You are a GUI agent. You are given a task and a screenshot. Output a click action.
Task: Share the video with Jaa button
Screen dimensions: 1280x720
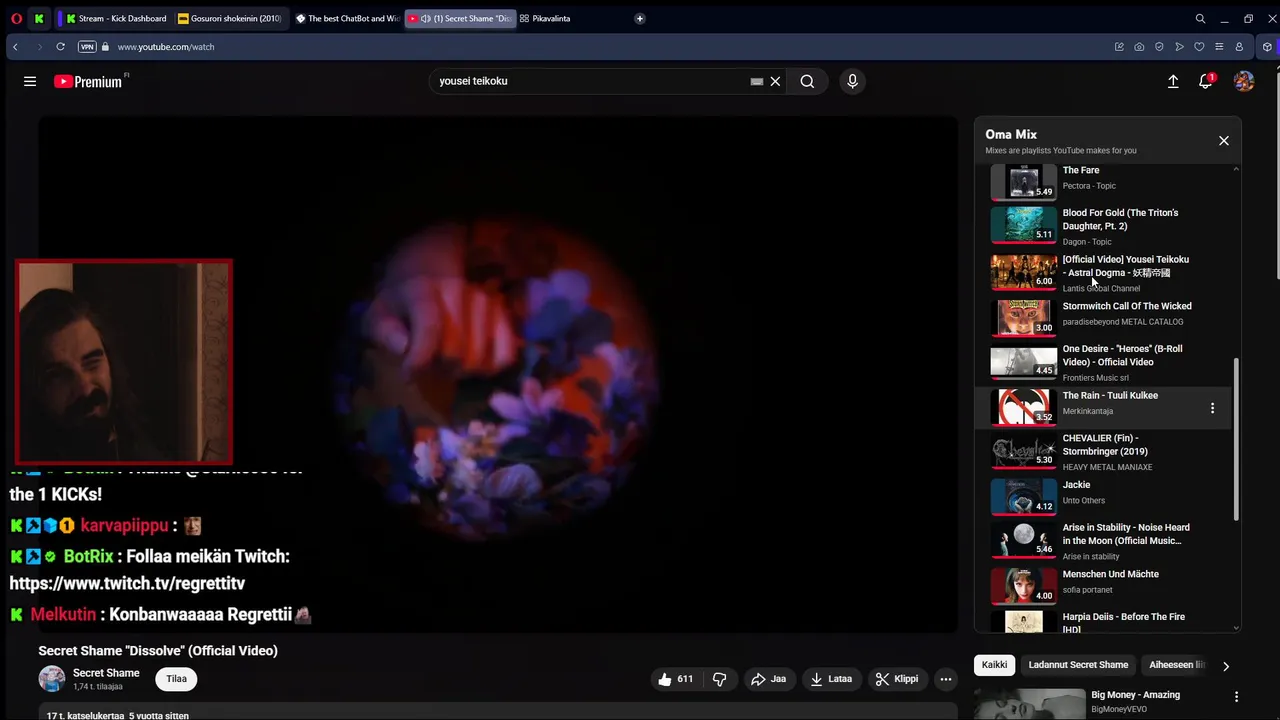tap(768, 679)
